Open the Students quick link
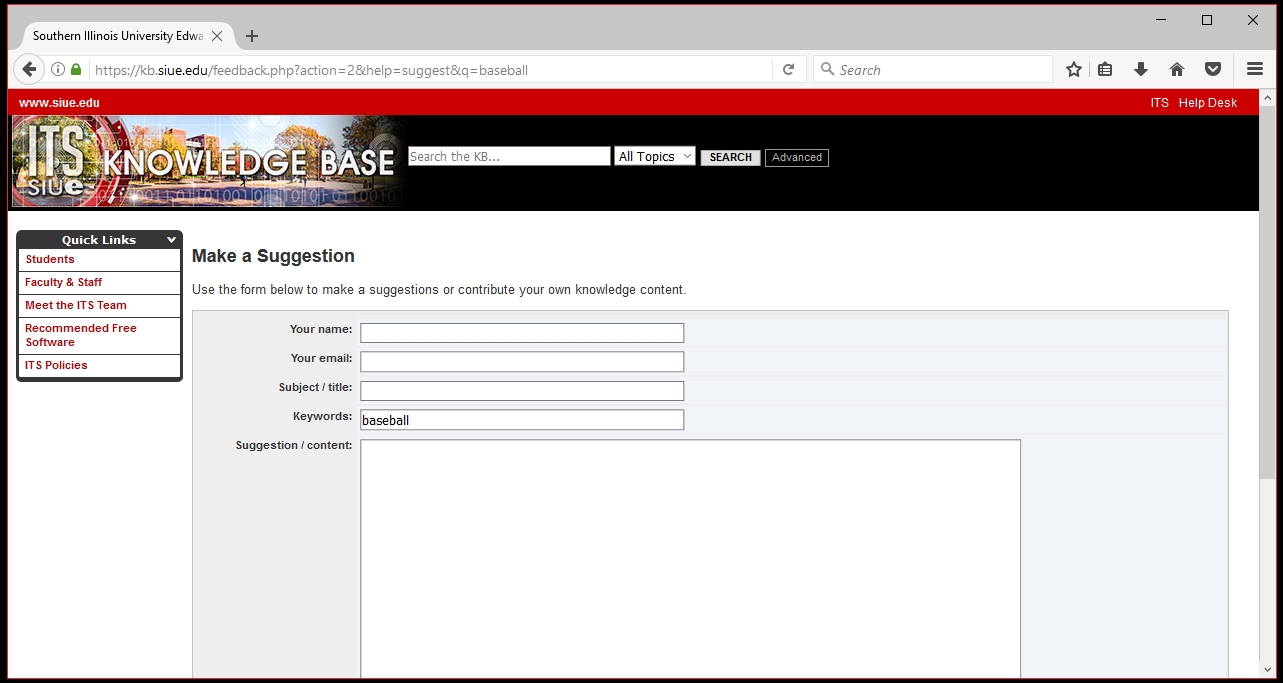This screenshot has height=683, width=1283. pos(50,260)
